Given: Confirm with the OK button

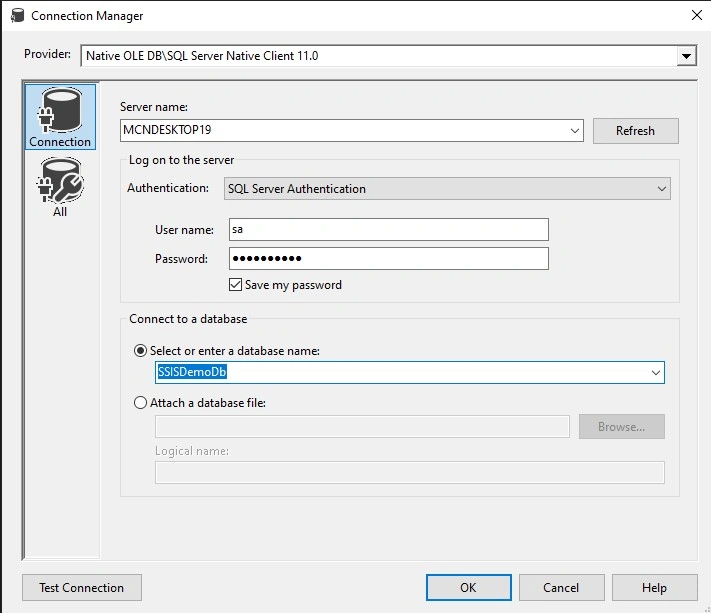Looking at the screenshot, I should click(x=468, y=588).
